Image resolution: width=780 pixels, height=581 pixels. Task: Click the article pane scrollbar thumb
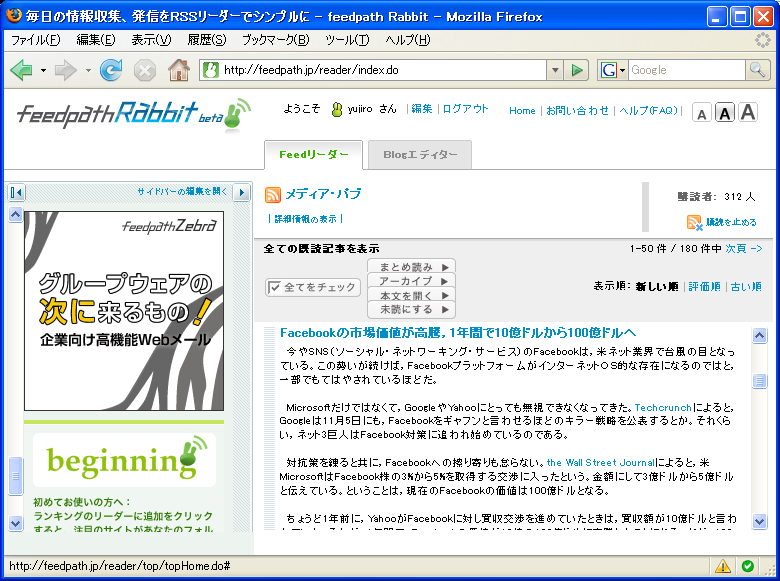[759, 381]
